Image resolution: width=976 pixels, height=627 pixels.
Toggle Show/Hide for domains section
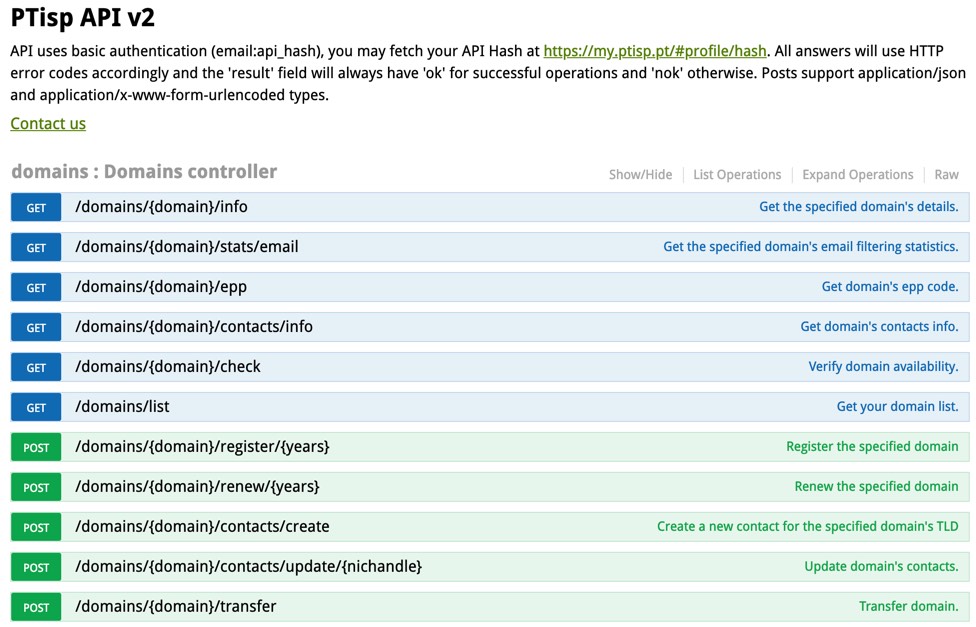(x=640, y=175)
